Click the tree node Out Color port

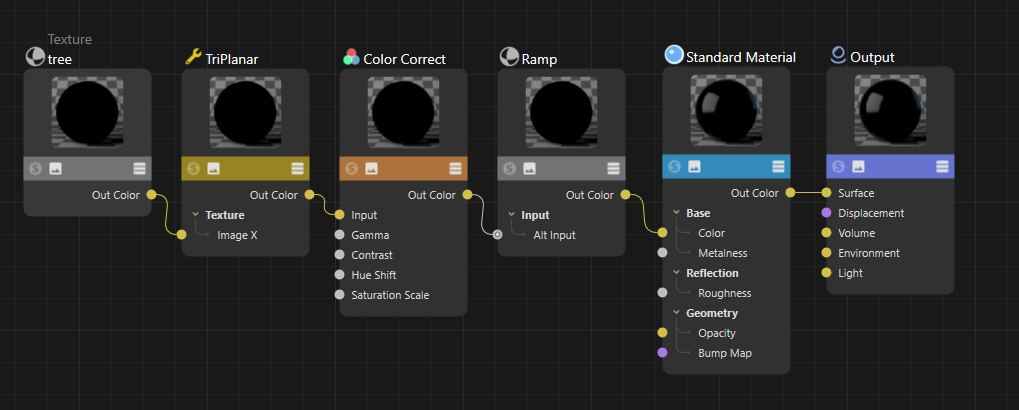tap(151, 194)
